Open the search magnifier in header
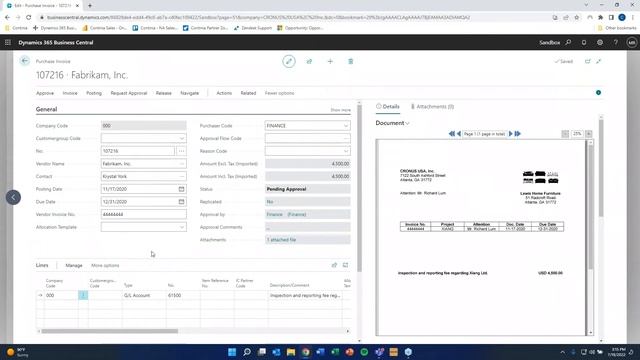Screen dimensions: 640x360 [568, 42]
